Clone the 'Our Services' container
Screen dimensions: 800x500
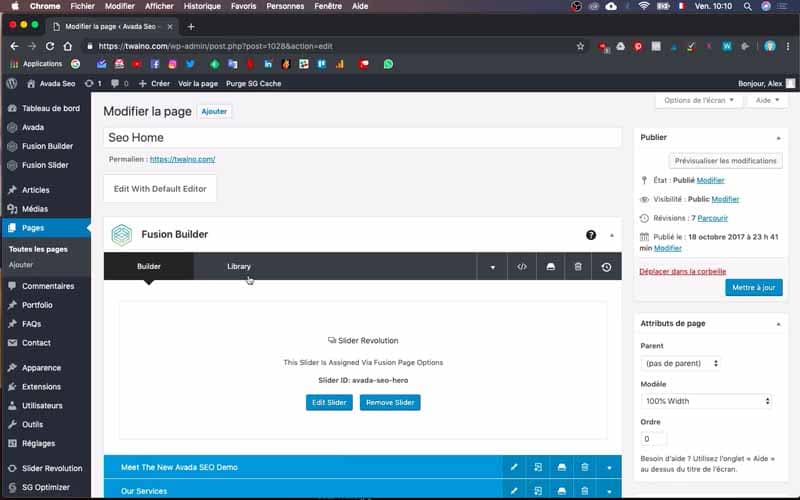pyautogui.click(x=538, y=491)
